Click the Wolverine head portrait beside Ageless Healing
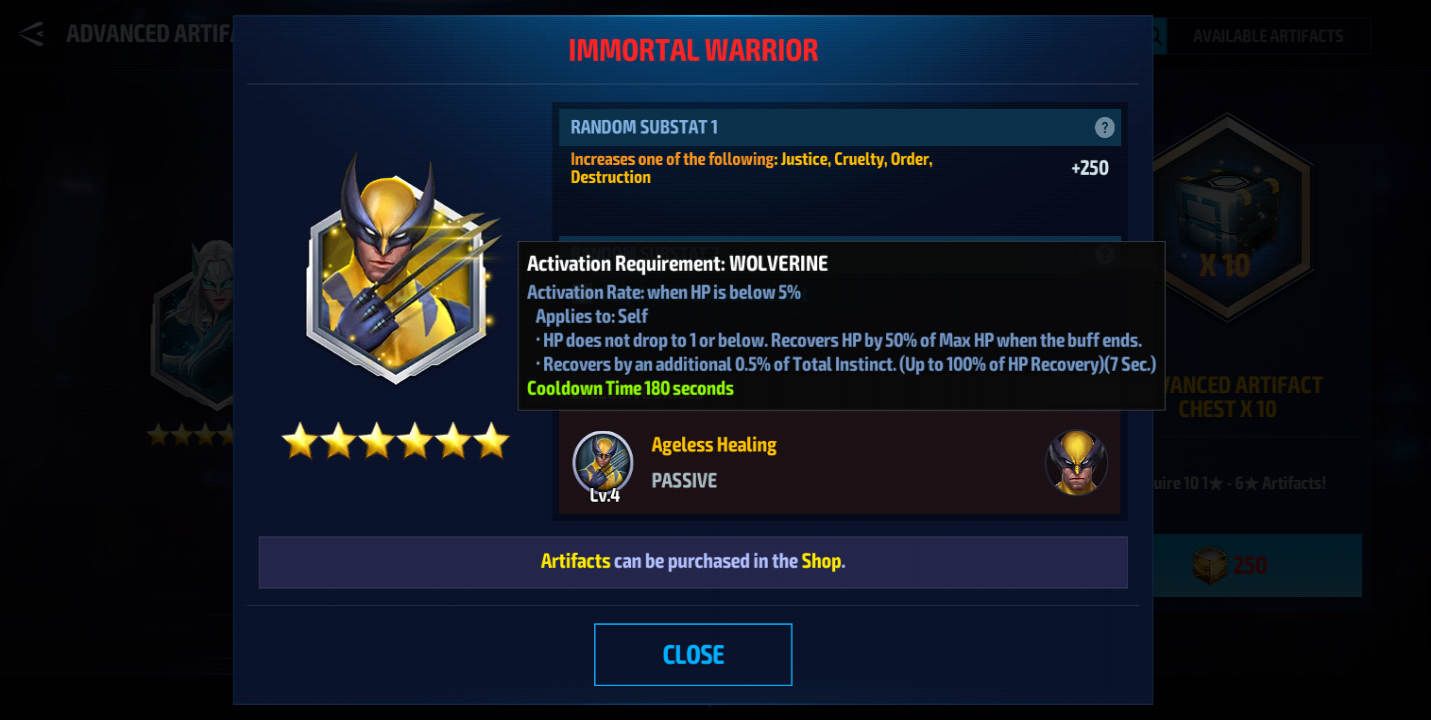 tap(1076, 462)
